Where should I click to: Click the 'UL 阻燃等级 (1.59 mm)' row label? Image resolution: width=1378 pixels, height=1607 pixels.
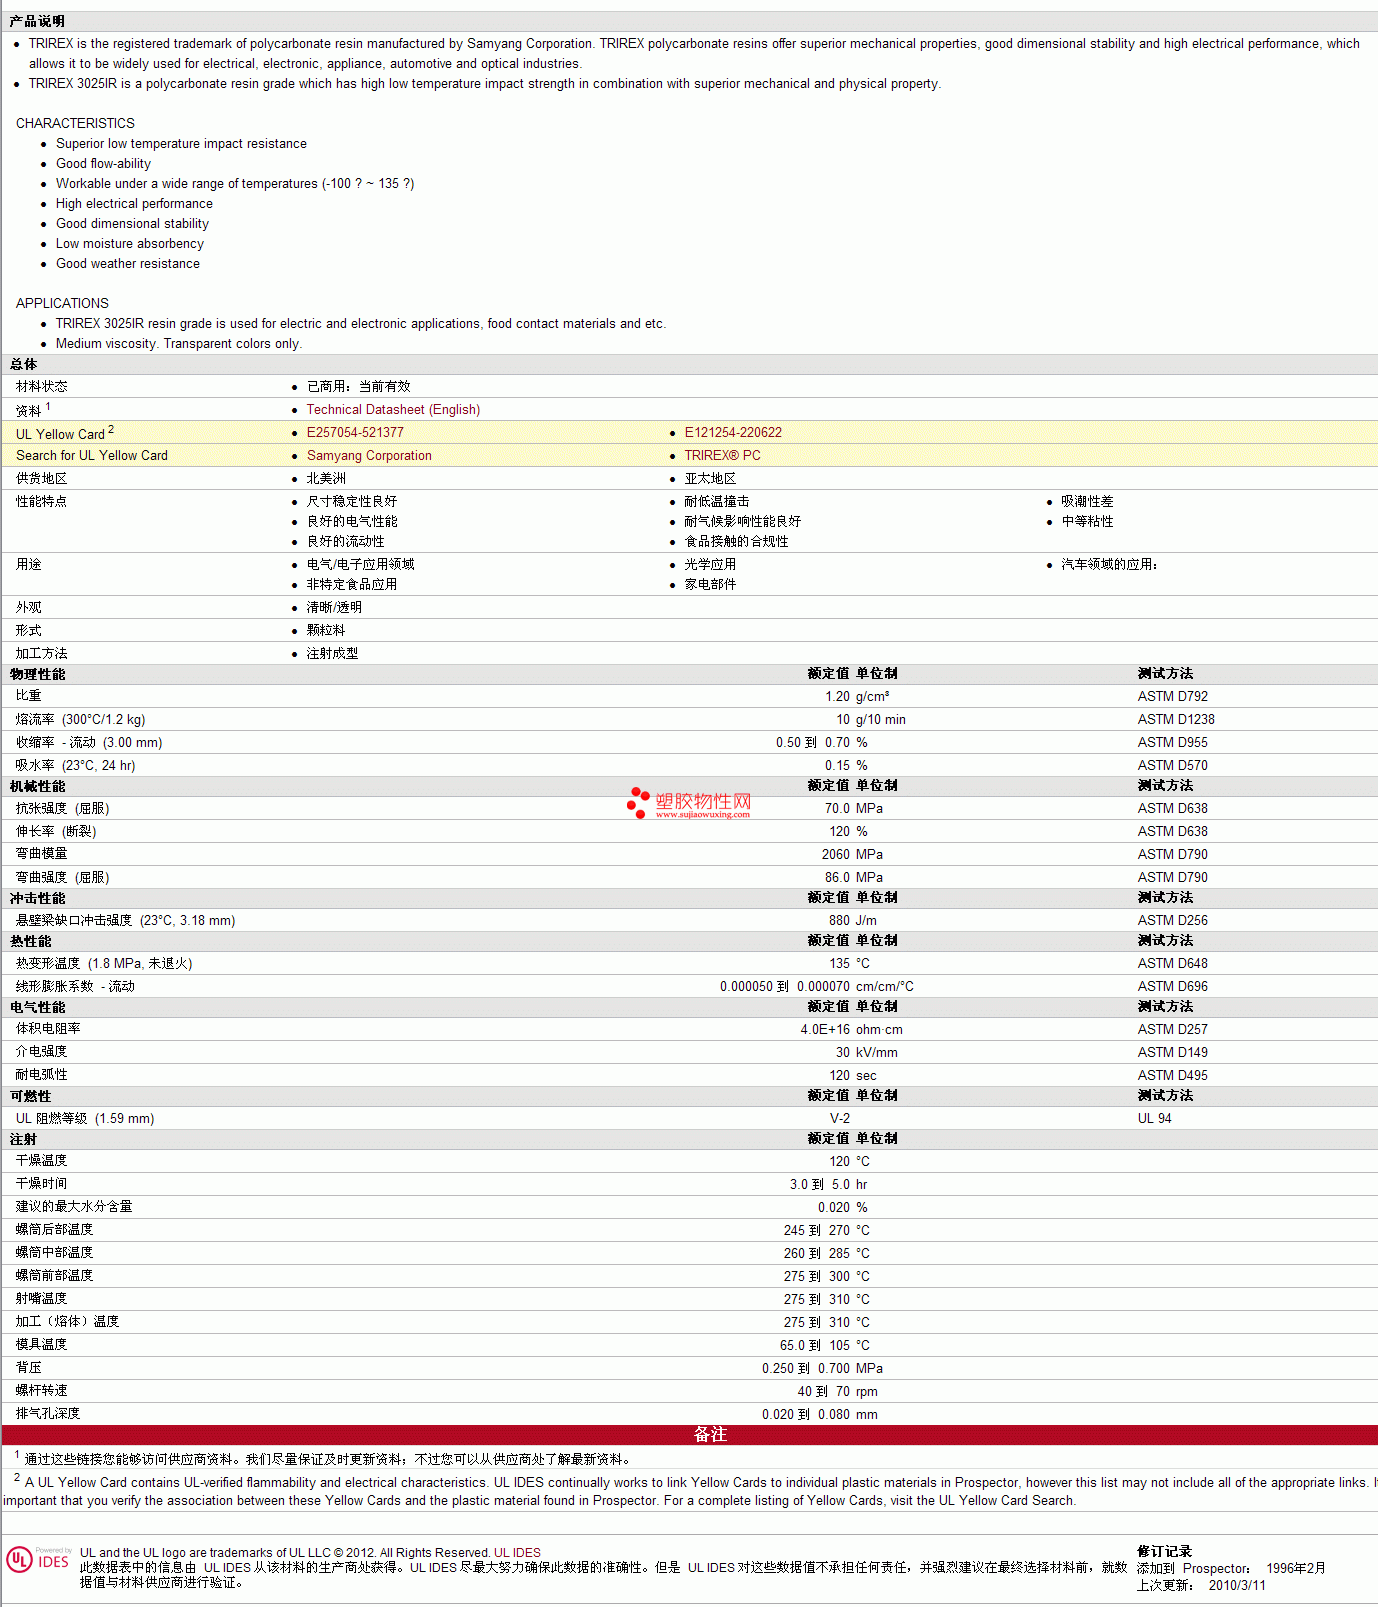(x=85, y=1119)
